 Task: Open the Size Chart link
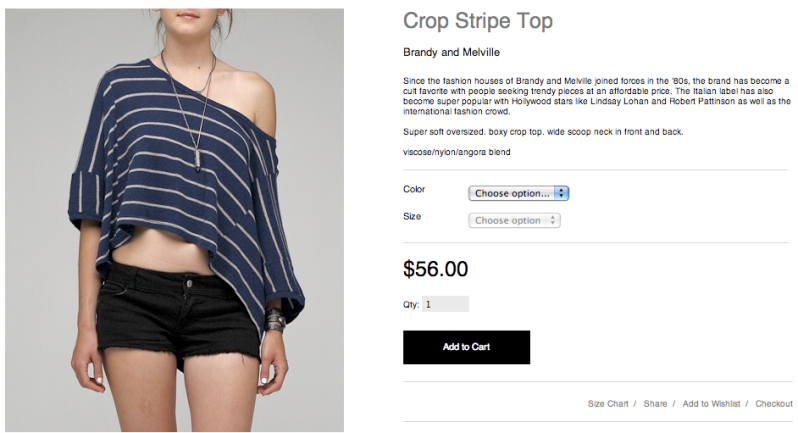point(608,403)
